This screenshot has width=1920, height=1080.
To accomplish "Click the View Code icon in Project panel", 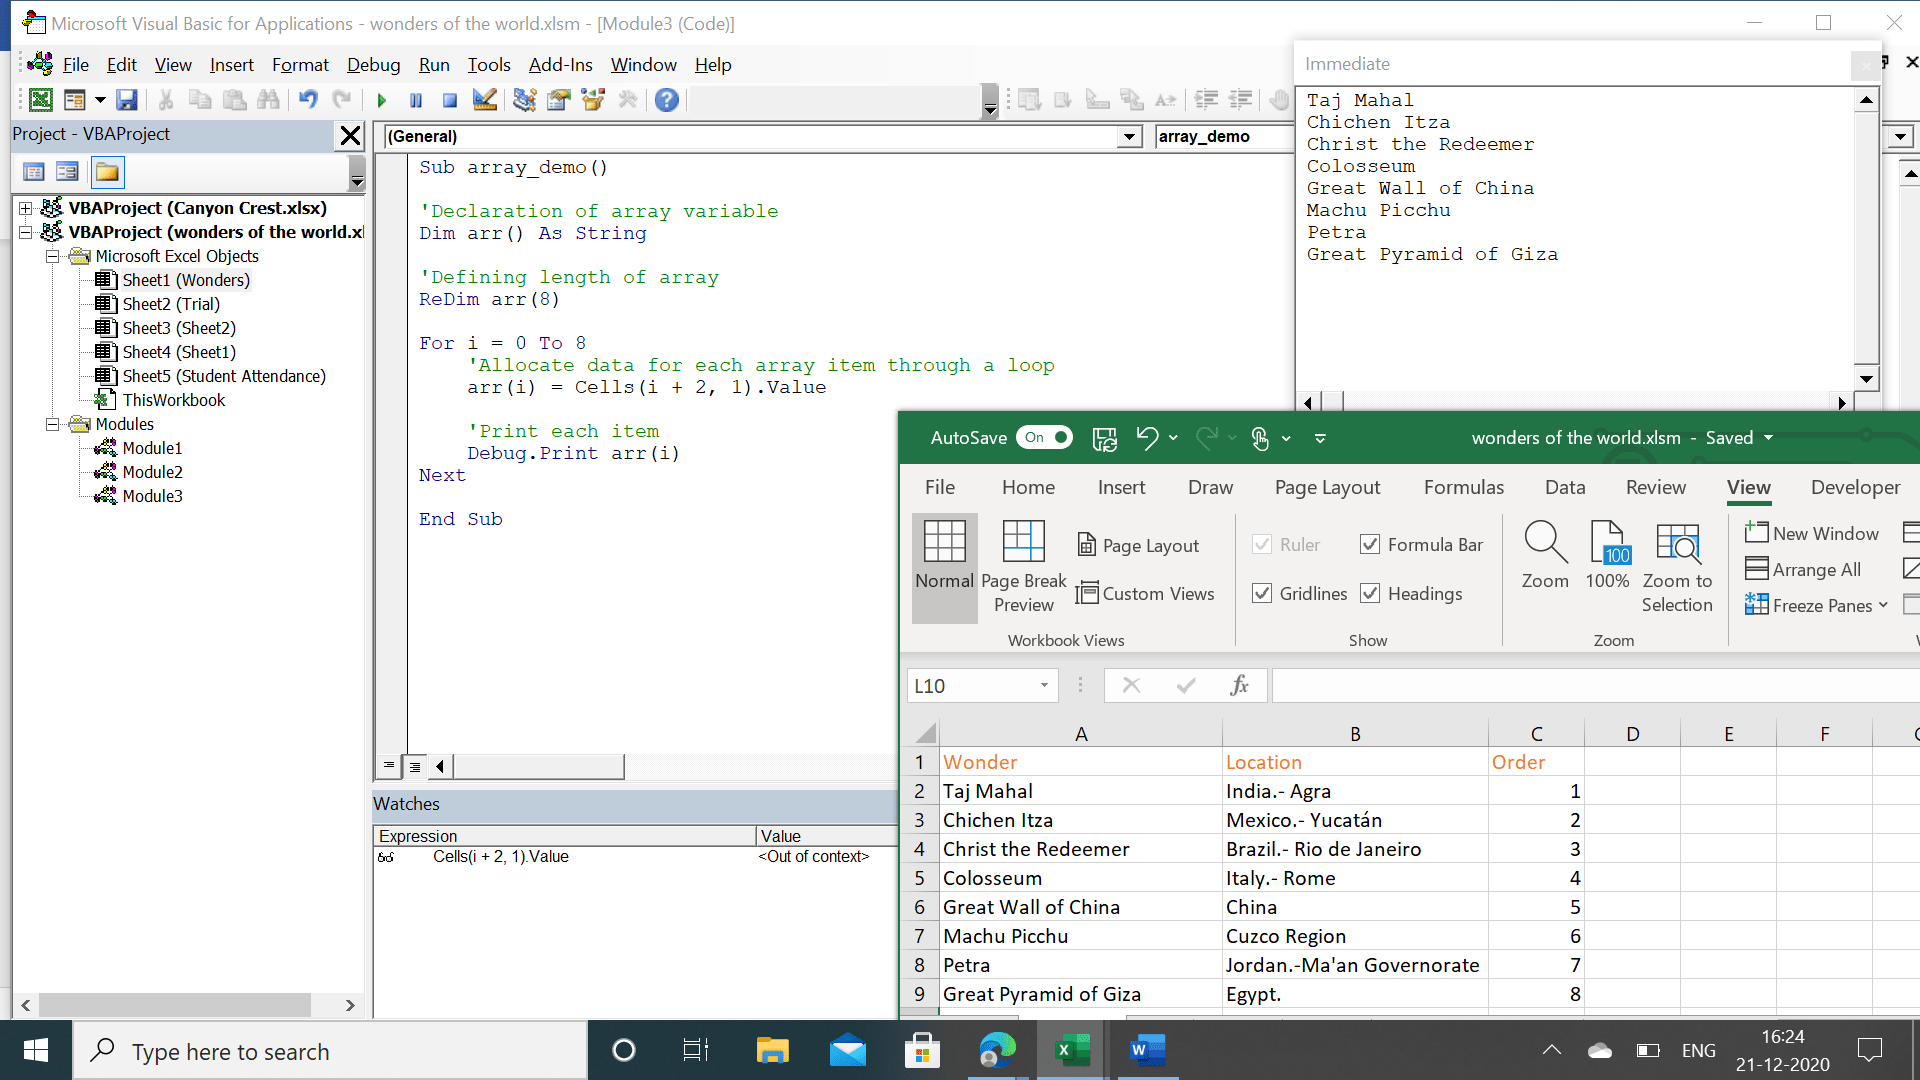I will [x=34, y=171].
